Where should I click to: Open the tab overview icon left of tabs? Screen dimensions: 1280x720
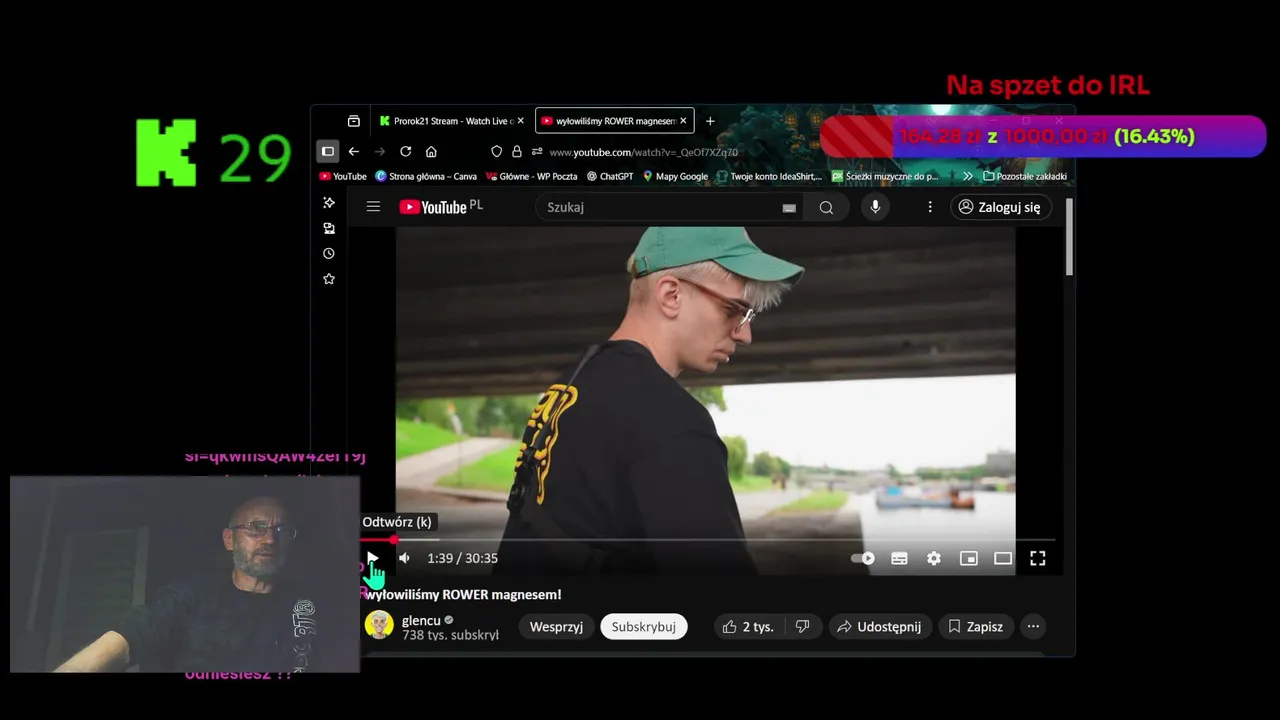[x=353, y=121]
